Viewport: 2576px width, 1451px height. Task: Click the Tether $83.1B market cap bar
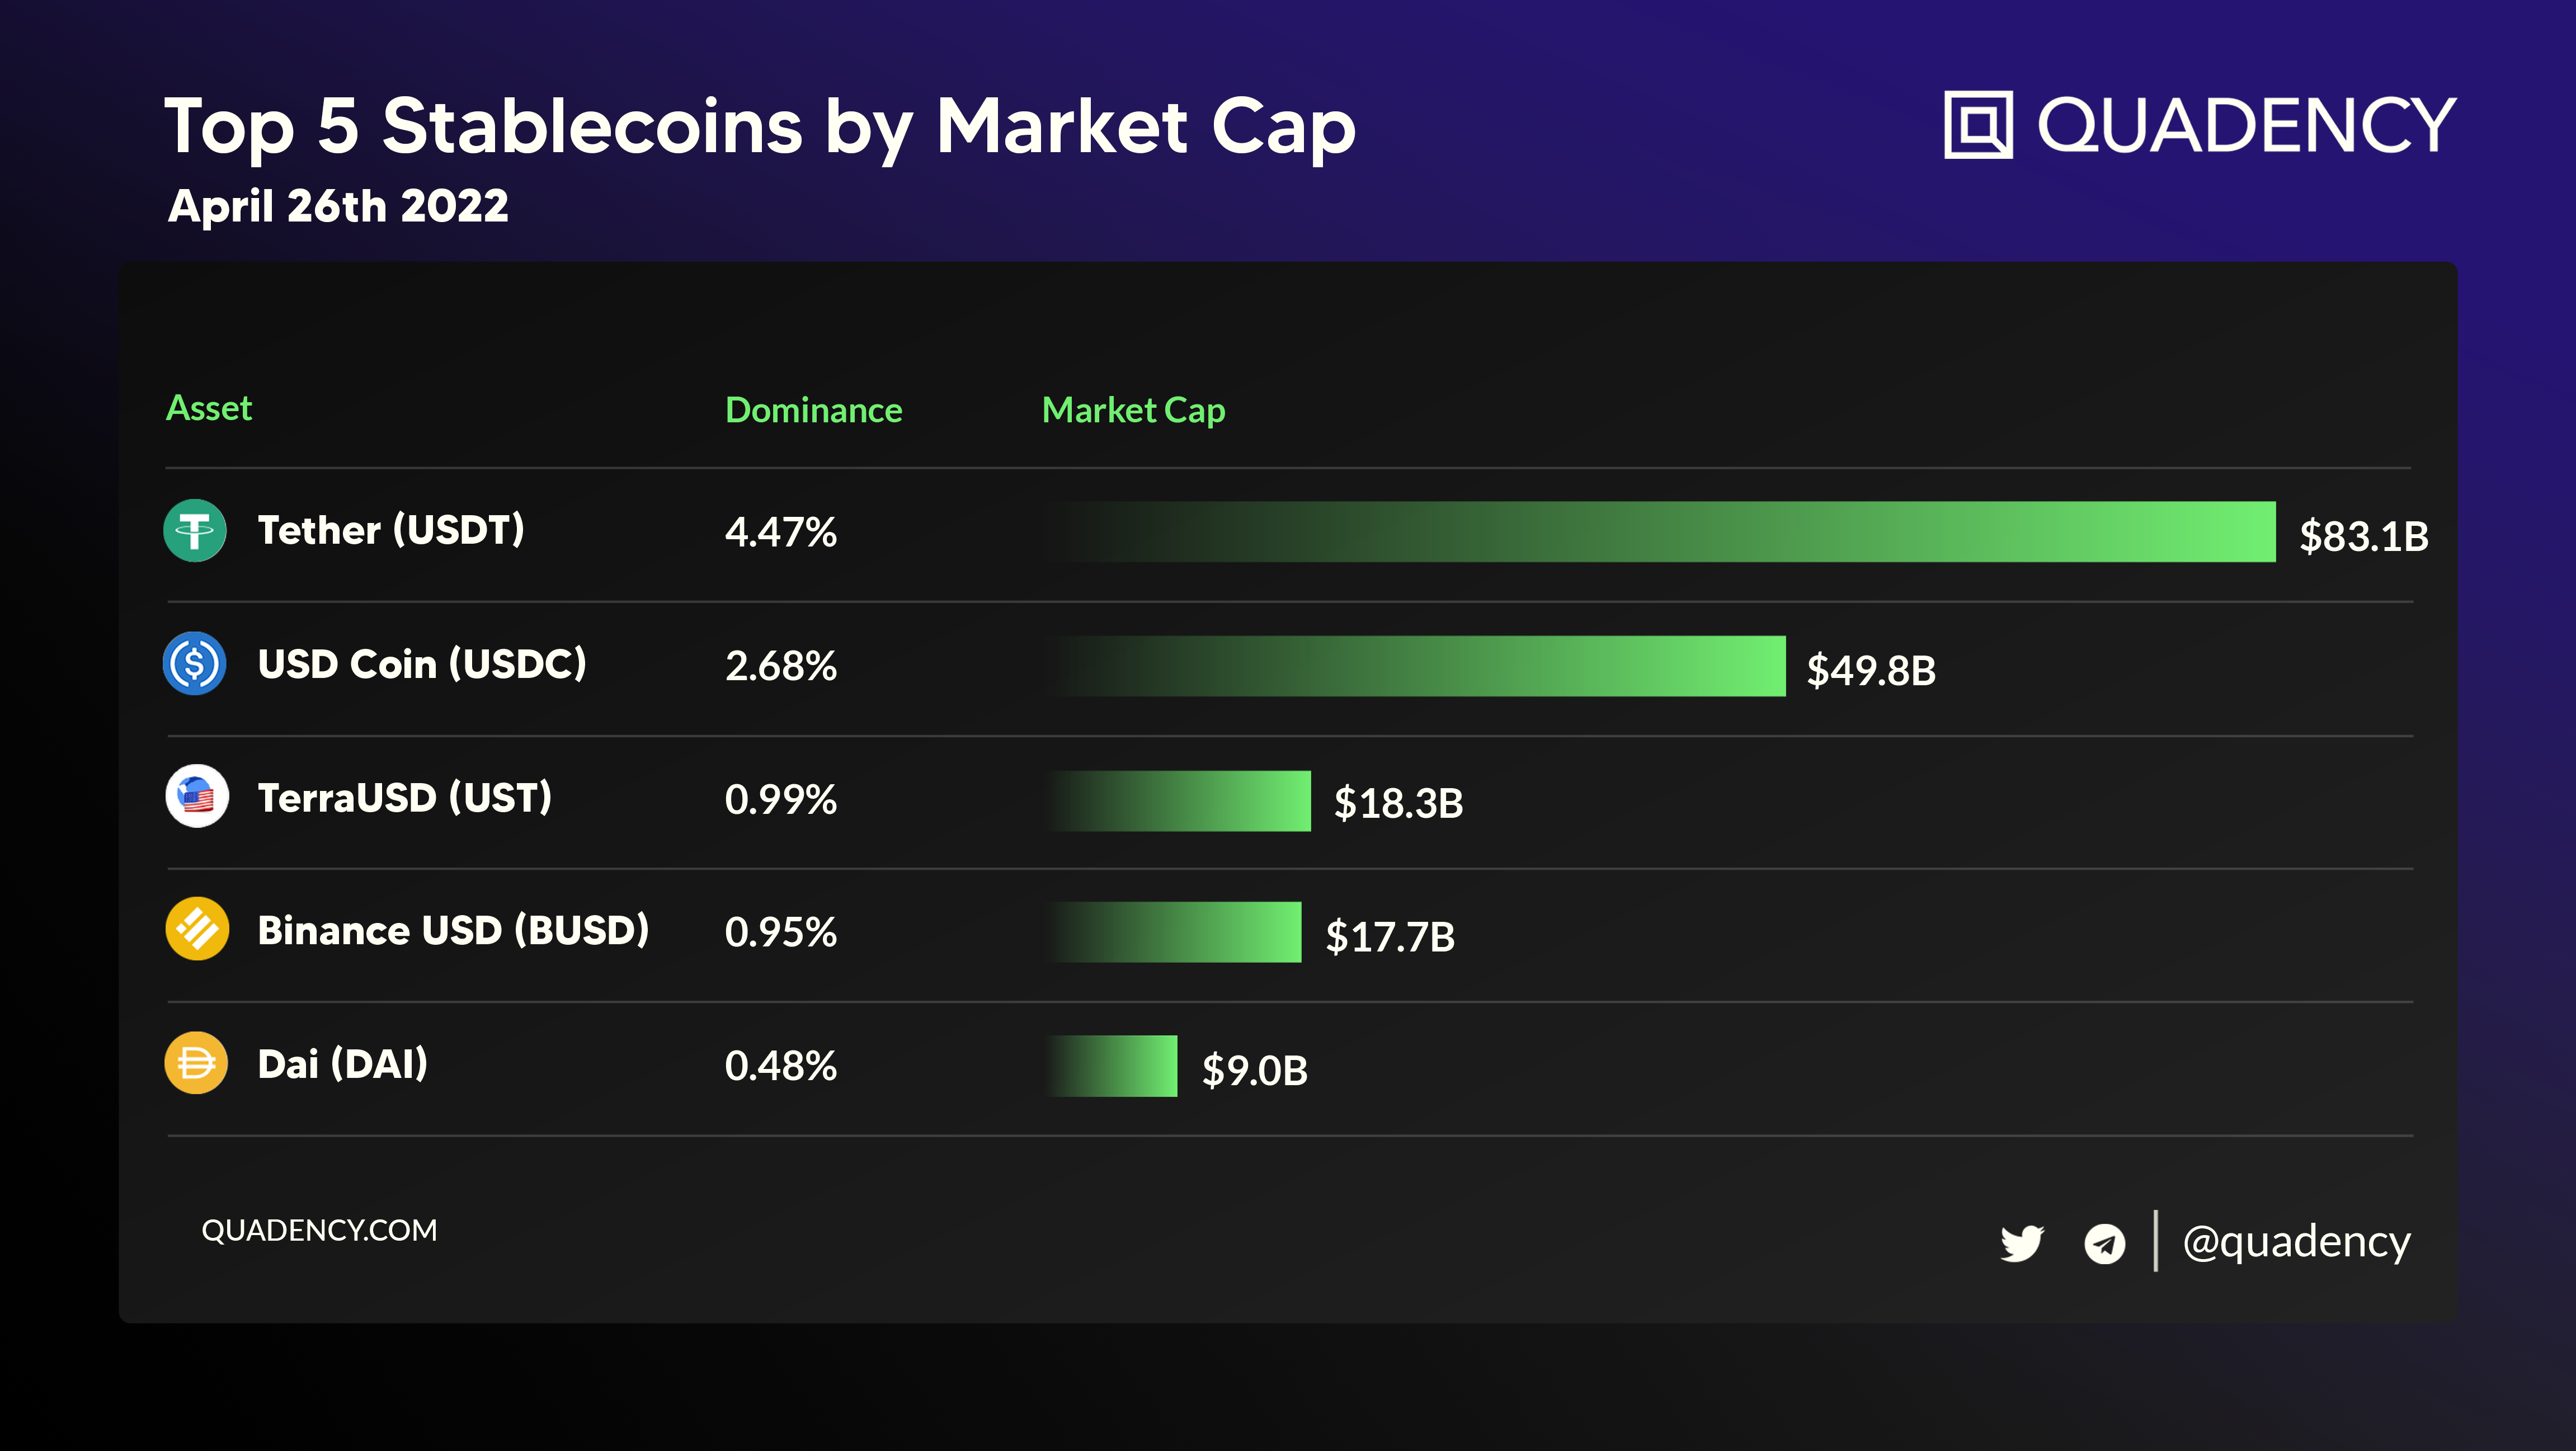tap(1660, 532)
